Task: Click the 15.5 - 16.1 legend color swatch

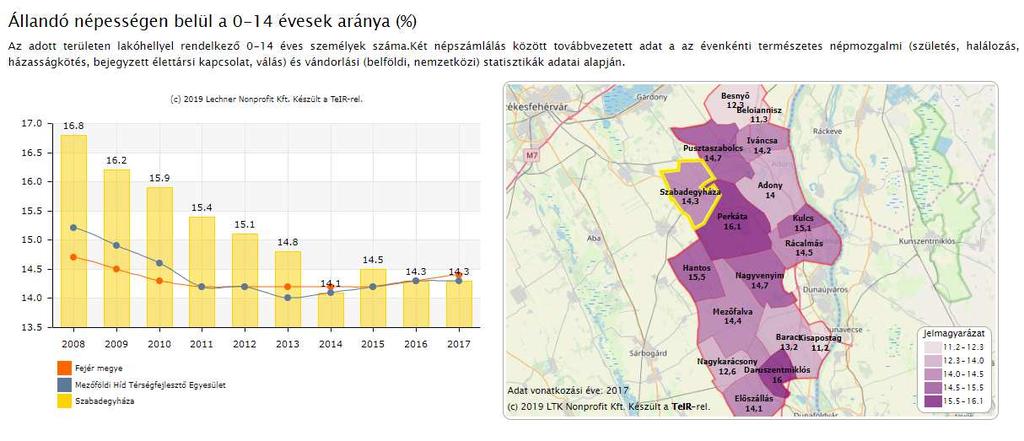Action: pos(934,402)
